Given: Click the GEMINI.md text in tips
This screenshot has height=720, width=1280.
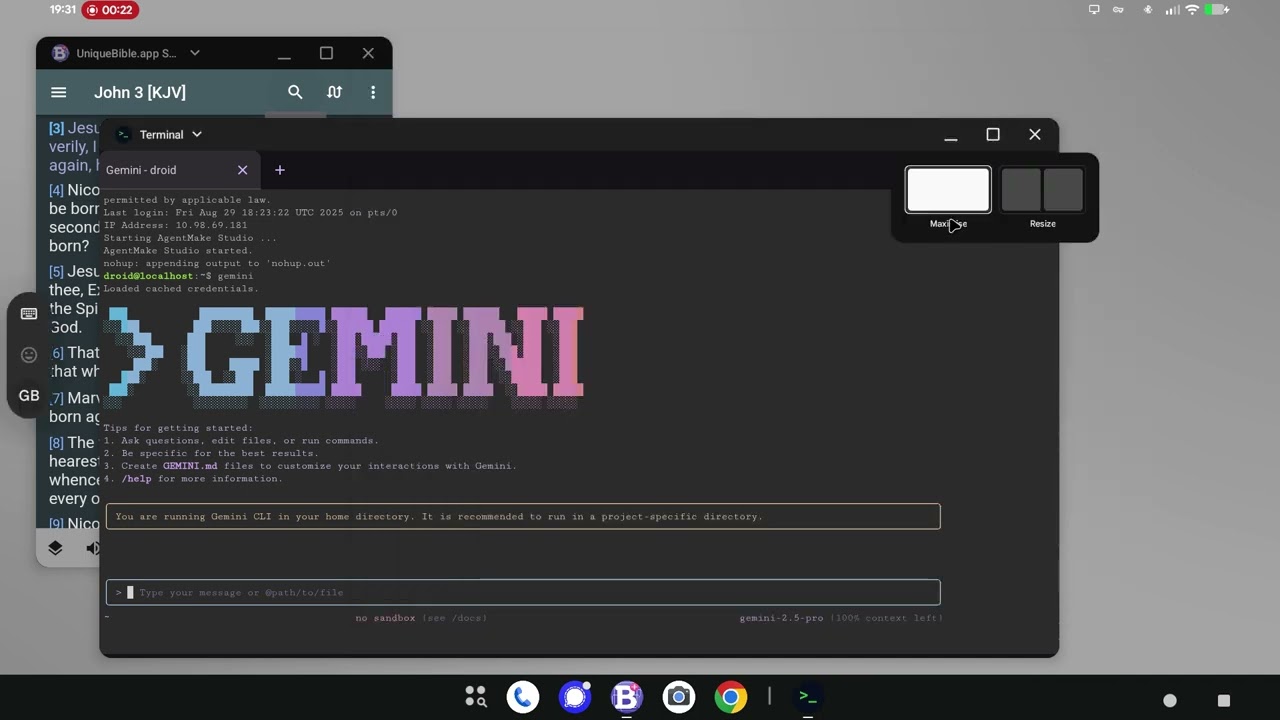Looking at the screenshot, I should point(190,466).
